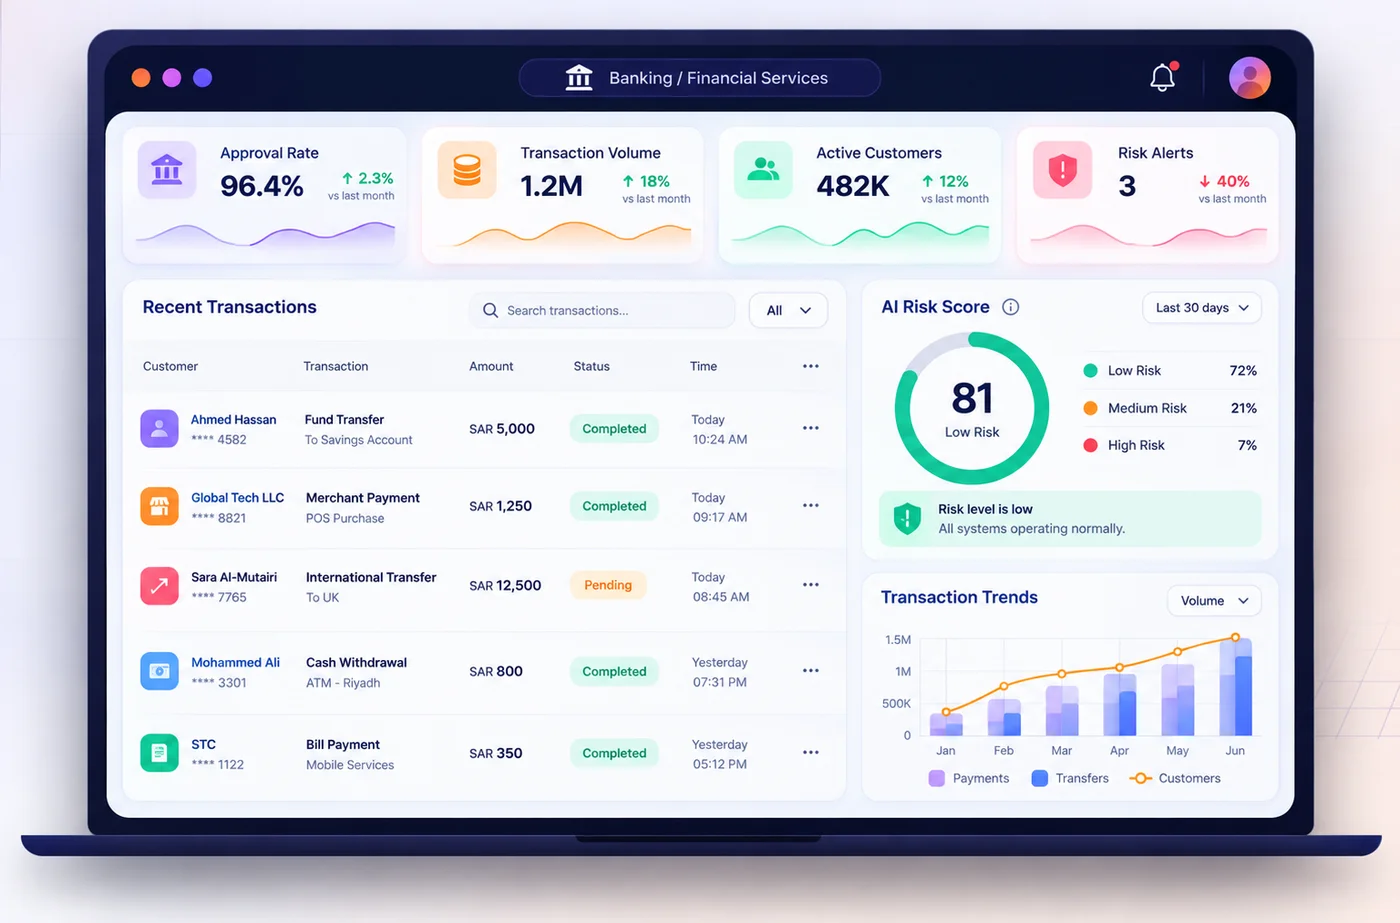Viewport: 1400px width, 923px height.
Task: Open options for the Sara Al-Mutairi row
Action: pos(811,584)
